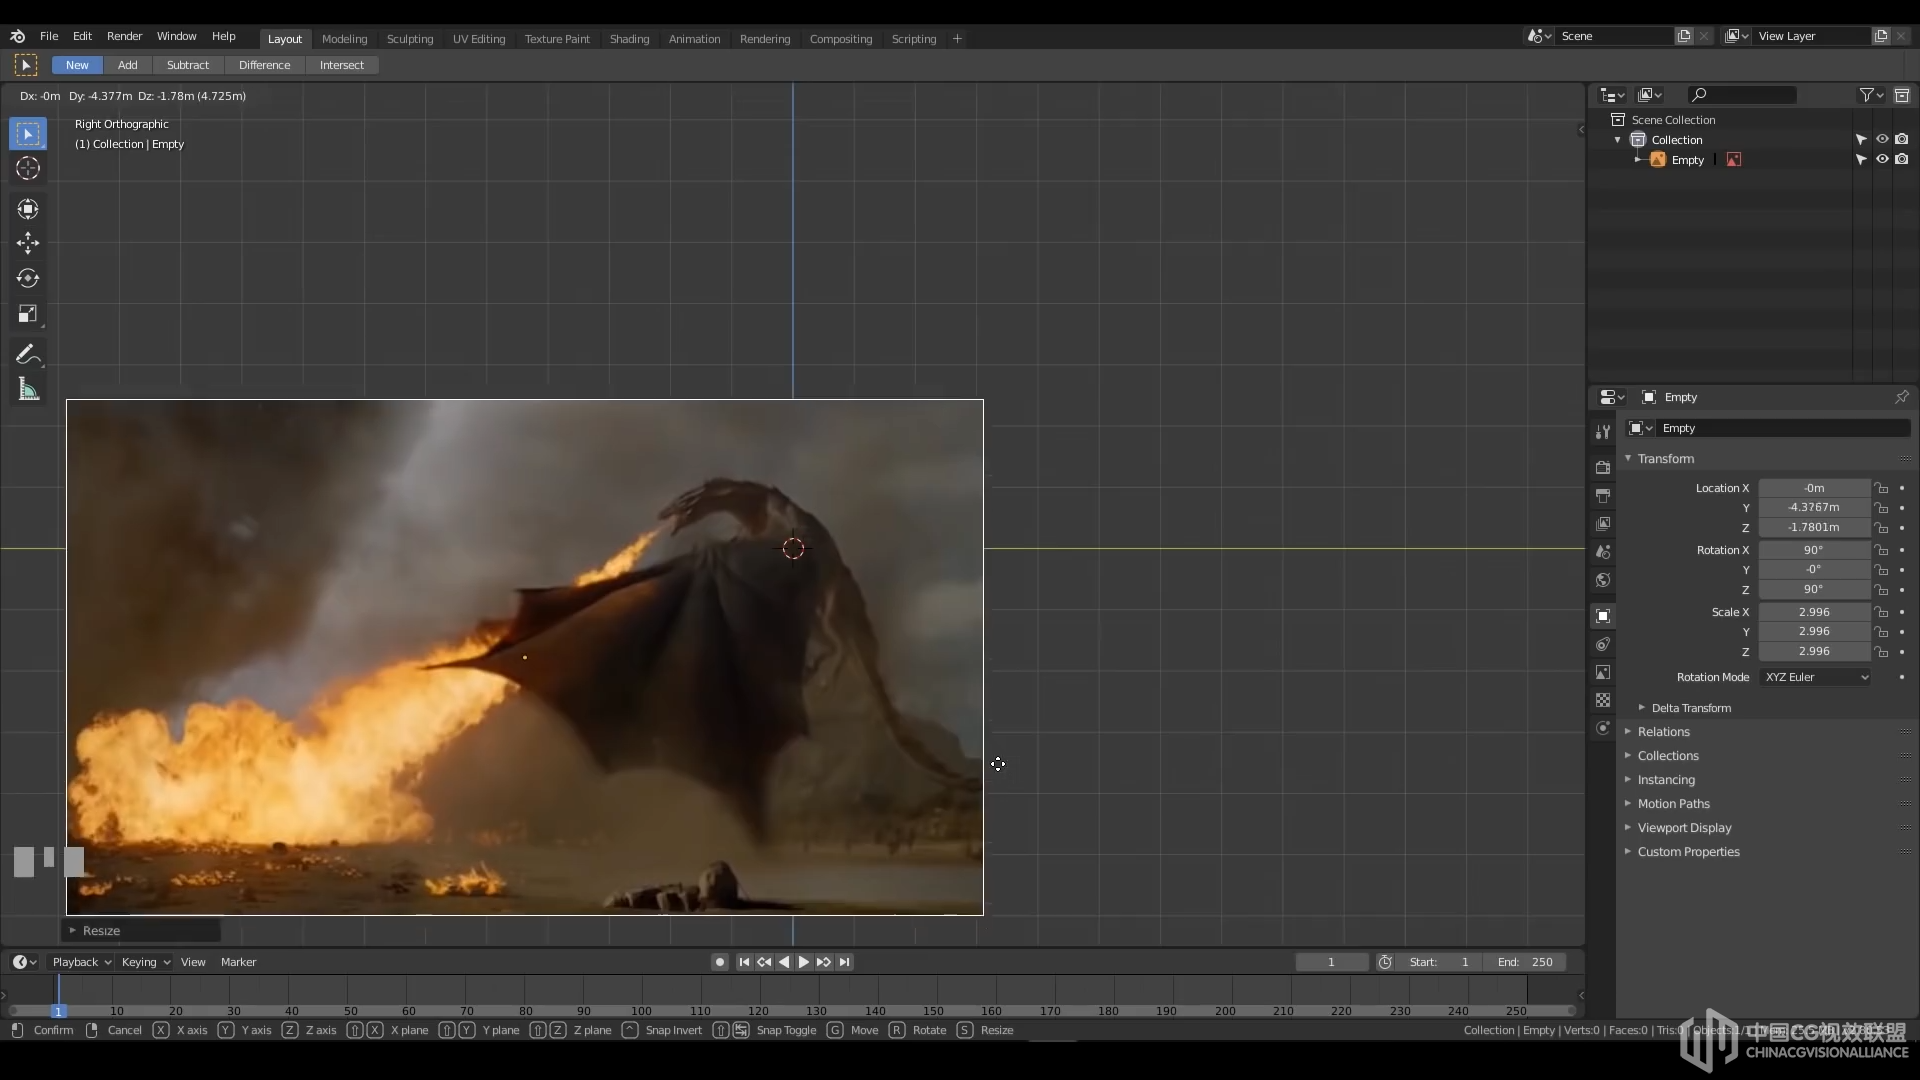Switch to the Scripting workspace tab
This screenshot has width=1920, height=1080.
point(914,39)
